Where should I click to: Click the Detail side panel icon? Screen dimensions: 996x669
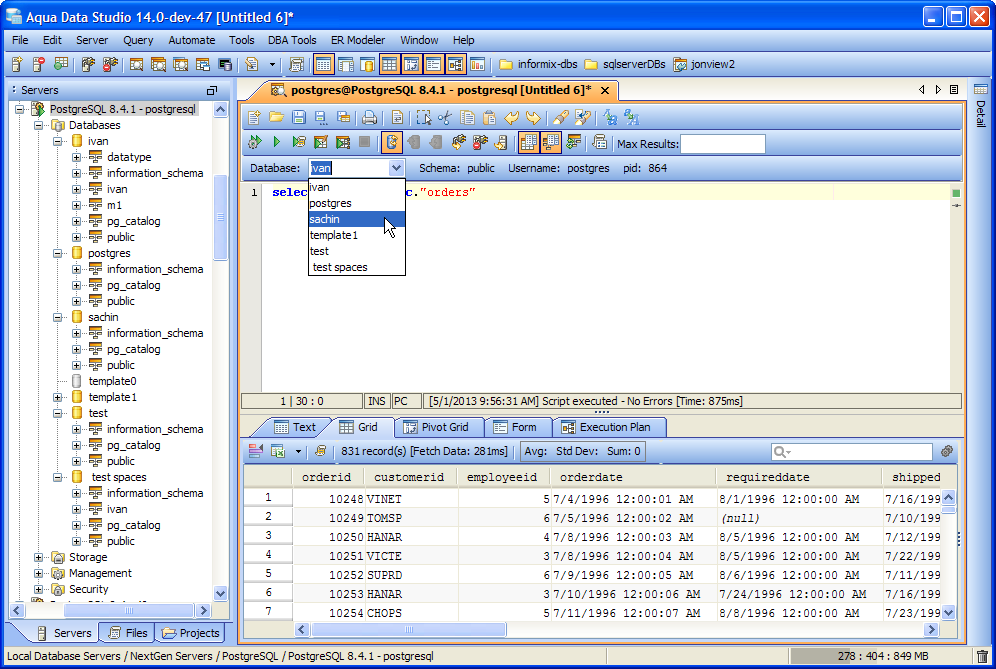pyautogui.click(x=981, y=90)
